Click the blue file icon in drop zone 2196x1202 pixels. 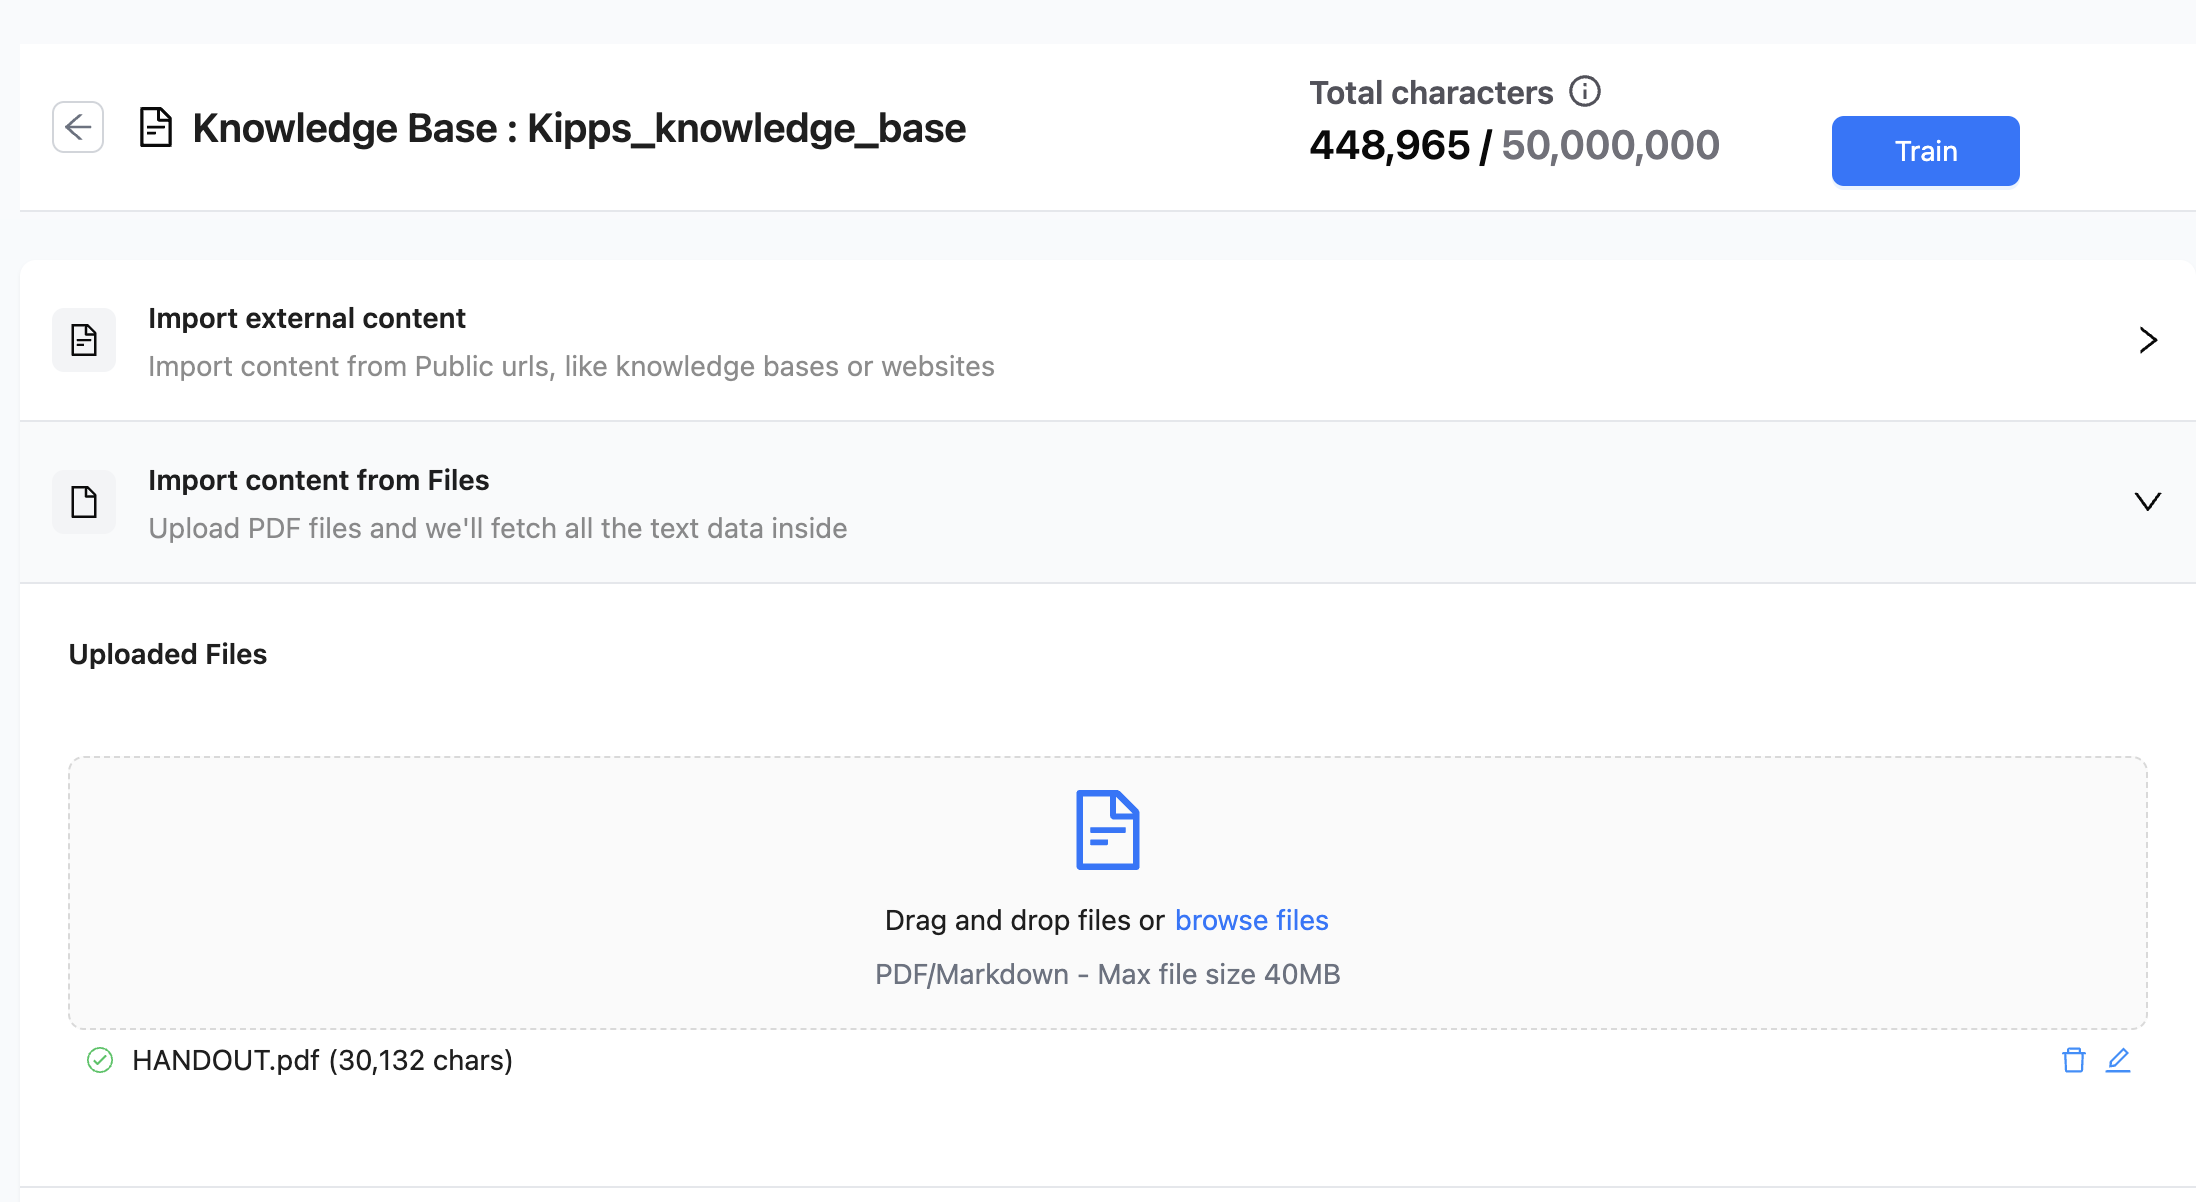click(1107, 830)
